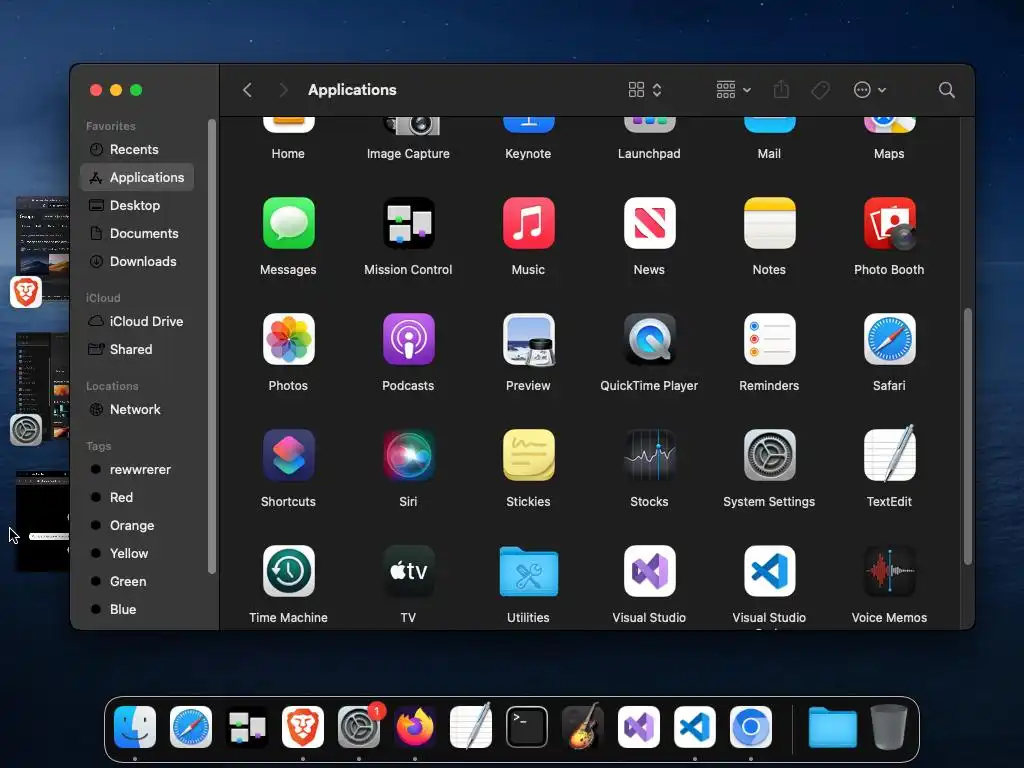Click the sidebar vertical scrollbar
This screenshot has width=1024, height=768.
point(212,346)
